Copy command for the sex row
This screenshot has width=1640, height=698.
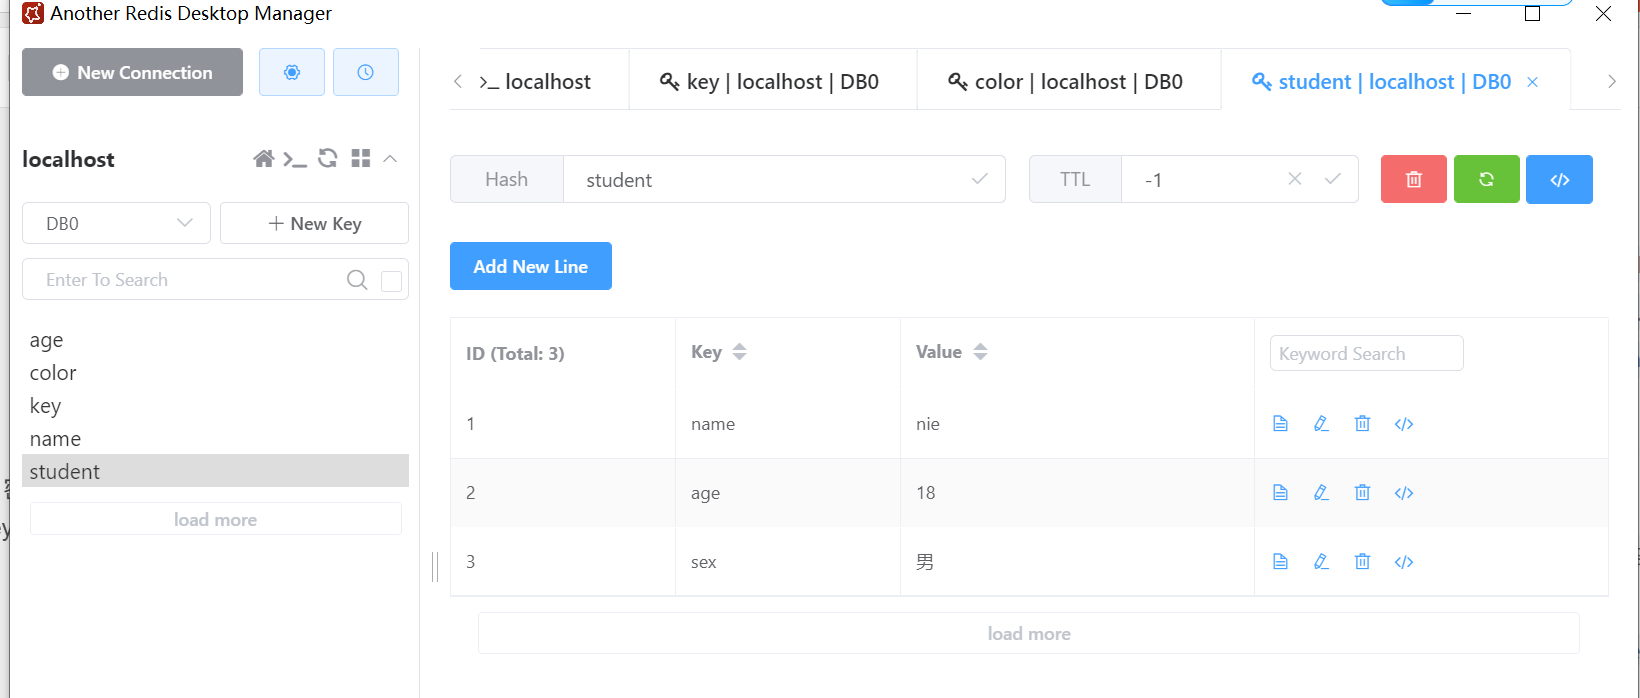pos(1404,562)
